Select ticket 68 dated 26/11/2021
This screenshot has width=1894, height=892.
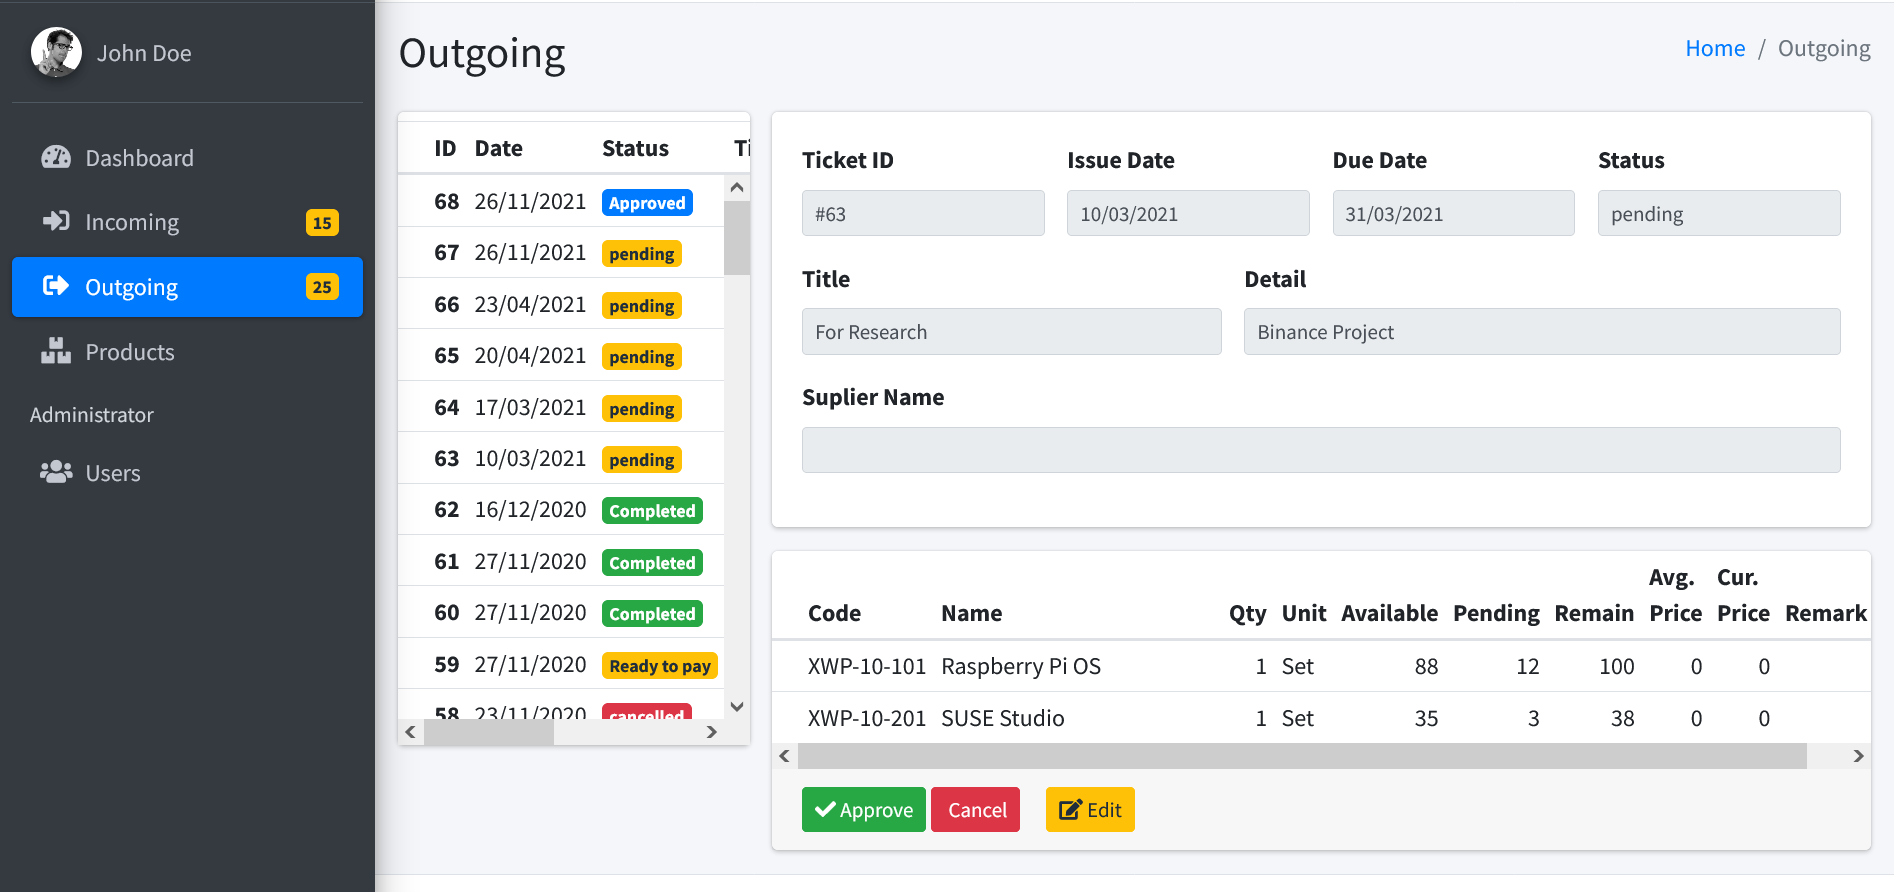click(561, 201)
